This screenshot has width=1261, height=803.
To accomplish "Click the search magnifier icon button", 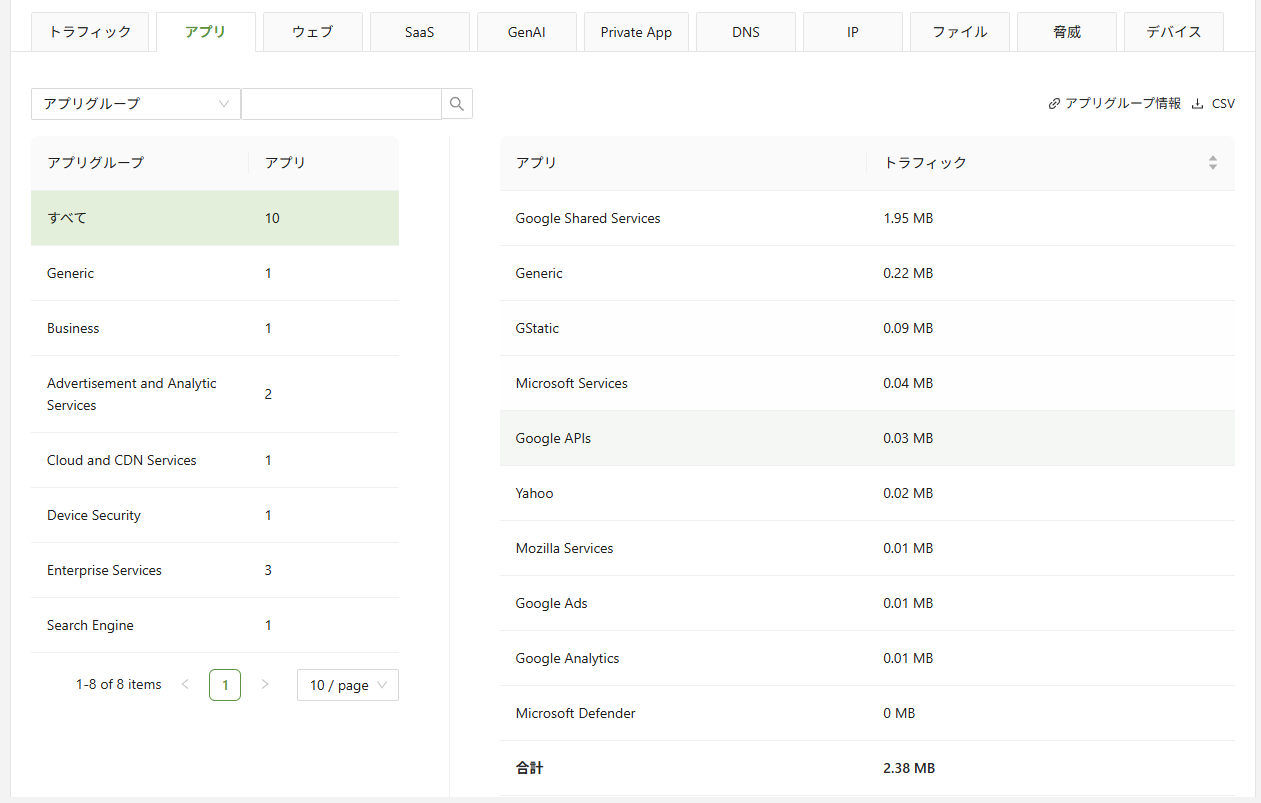I will (457, 104).
